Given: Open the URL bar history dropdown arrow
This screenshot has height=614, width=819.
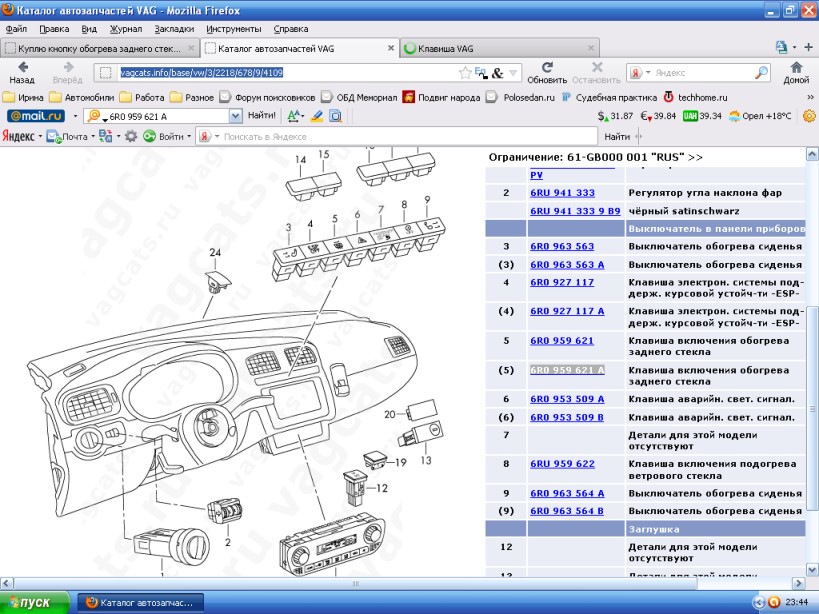Looking at the screenshot, I should tap(513, 73).
